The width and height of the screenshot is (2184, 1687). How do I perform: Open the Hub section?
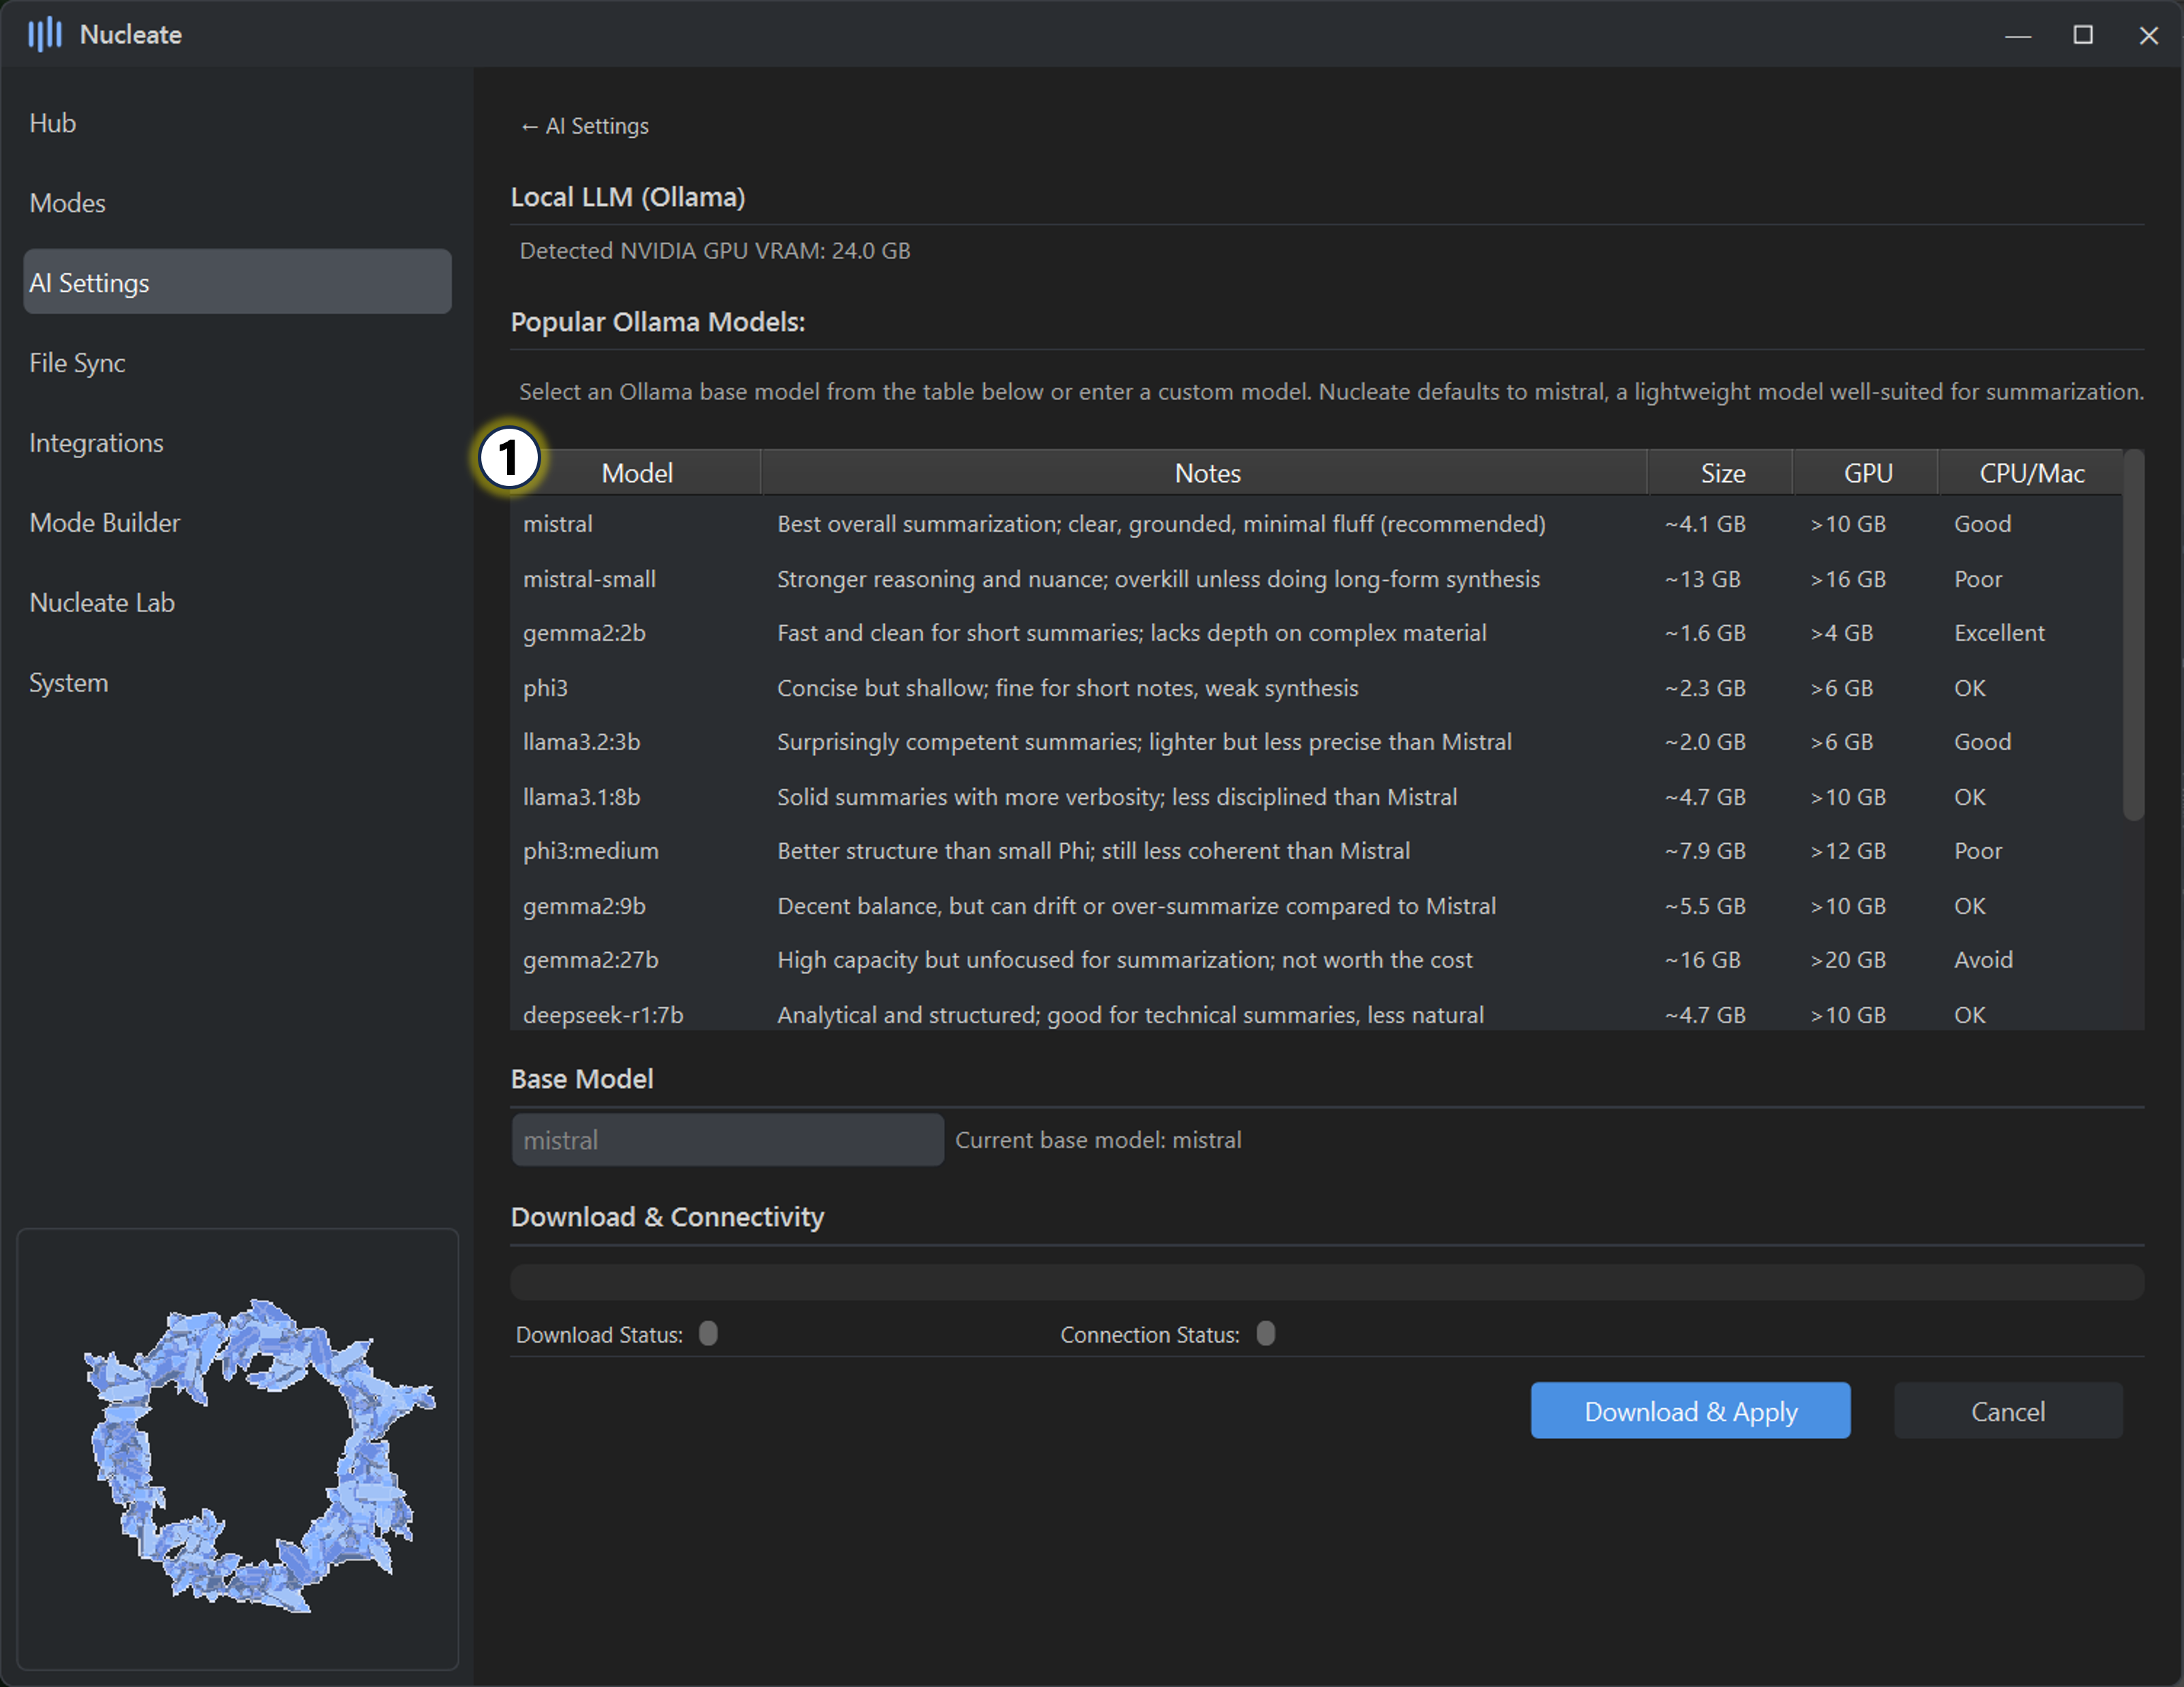(x=53, y=123)
